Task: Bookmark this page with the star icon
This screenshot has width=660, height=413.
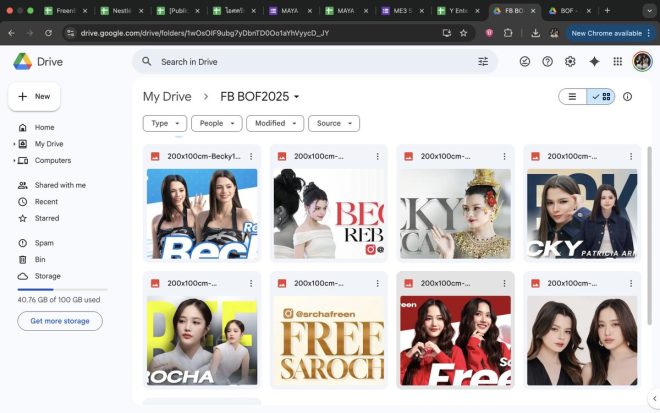Action: [463, 33]
